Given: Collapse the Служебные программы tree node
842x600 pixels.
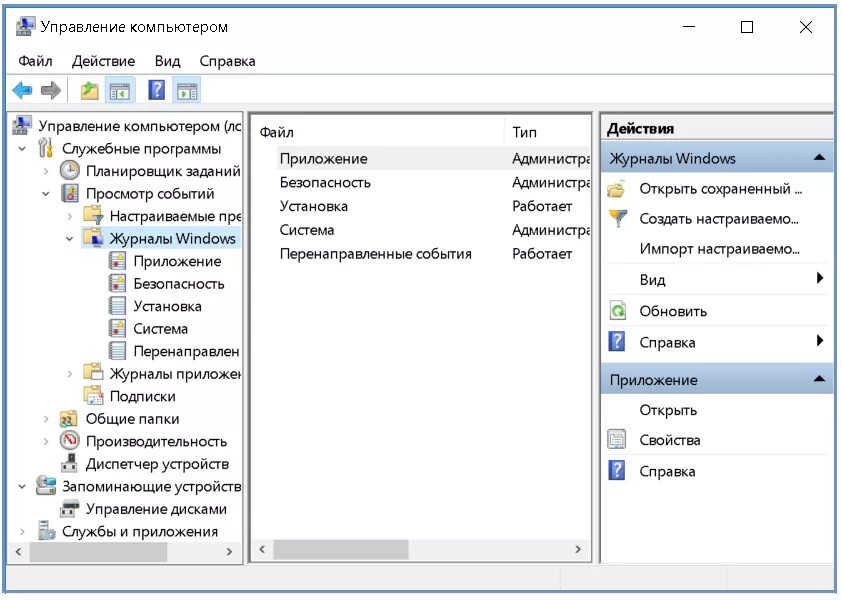Looking at the screenshot, I should click(x=22, y=149).
